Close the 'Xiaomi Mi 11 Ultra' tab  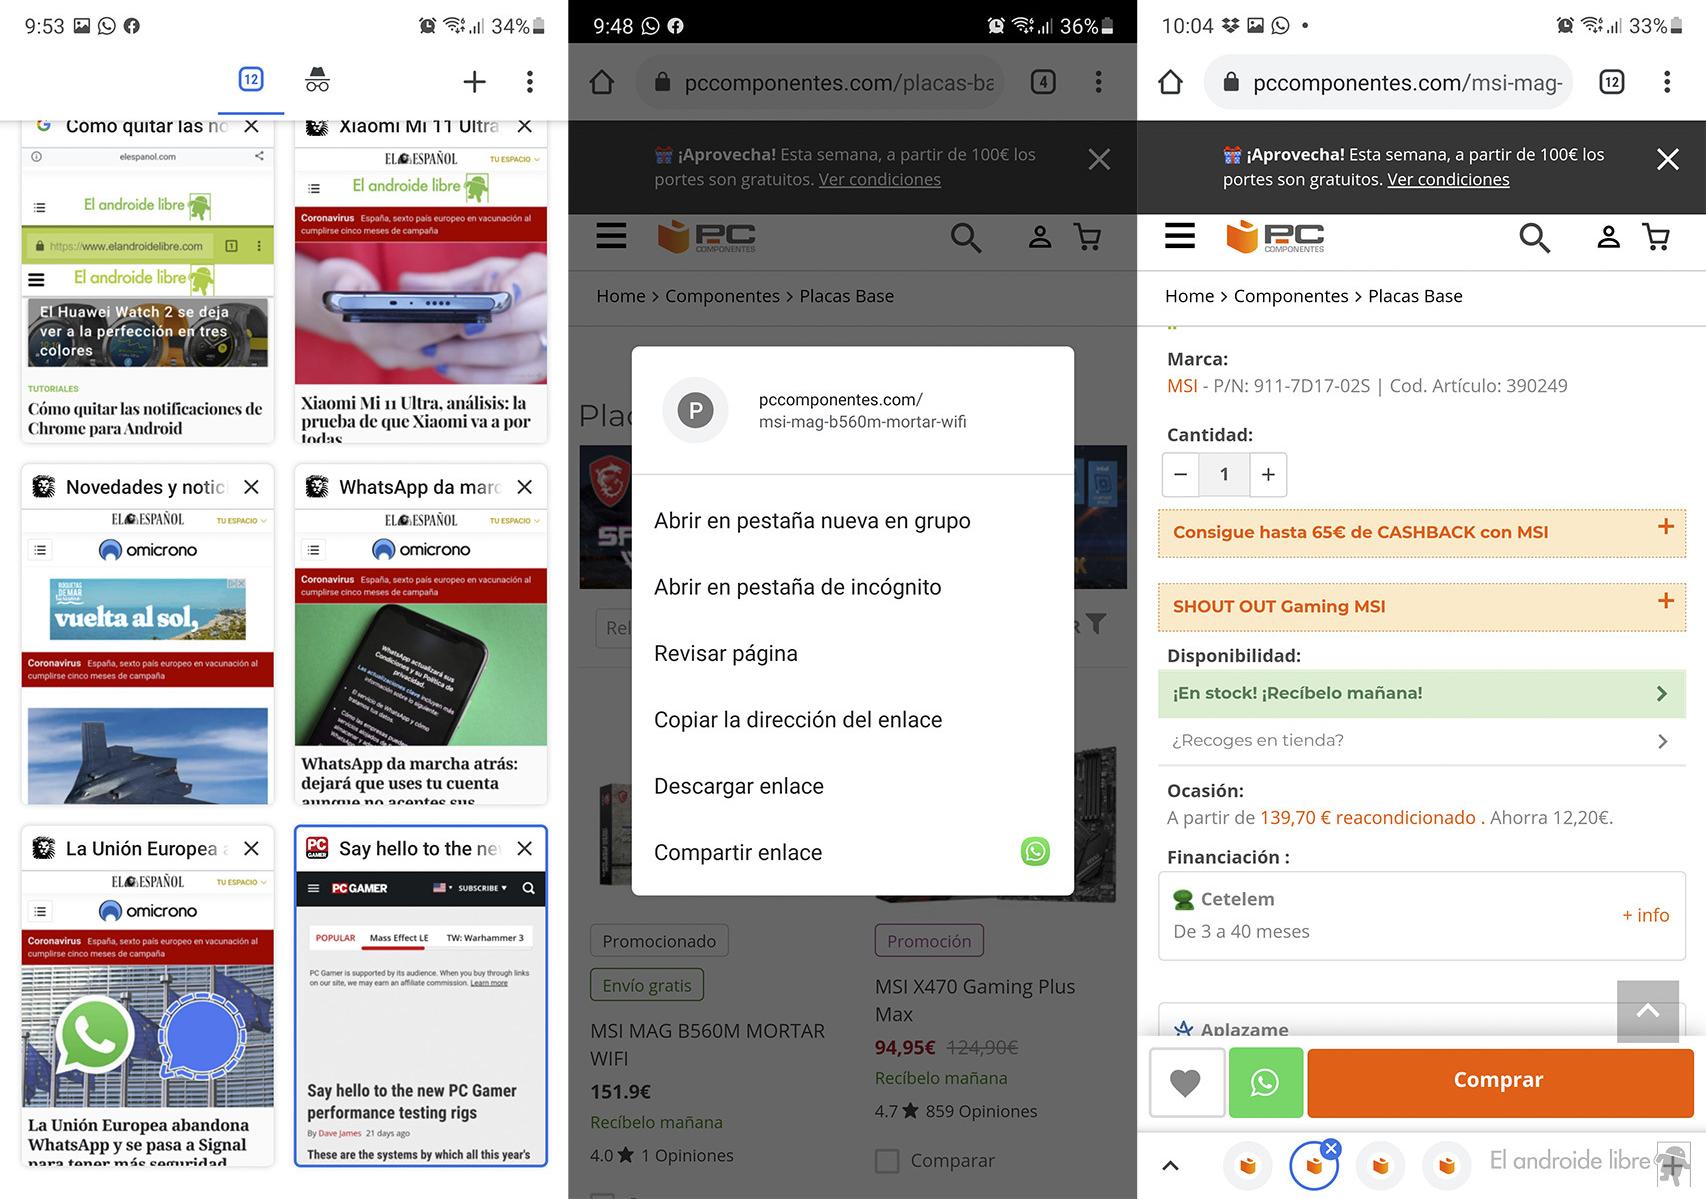pos(525,126)
